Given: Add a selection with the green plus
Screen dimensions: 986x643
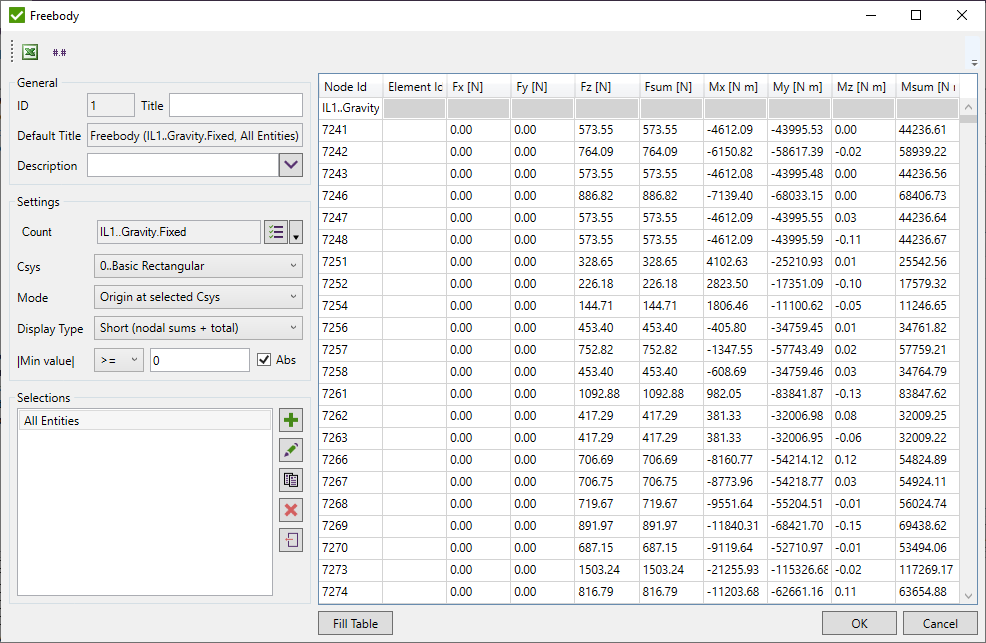Looking at the screenshot, I should pyautogui.click(x=291, y=421).
